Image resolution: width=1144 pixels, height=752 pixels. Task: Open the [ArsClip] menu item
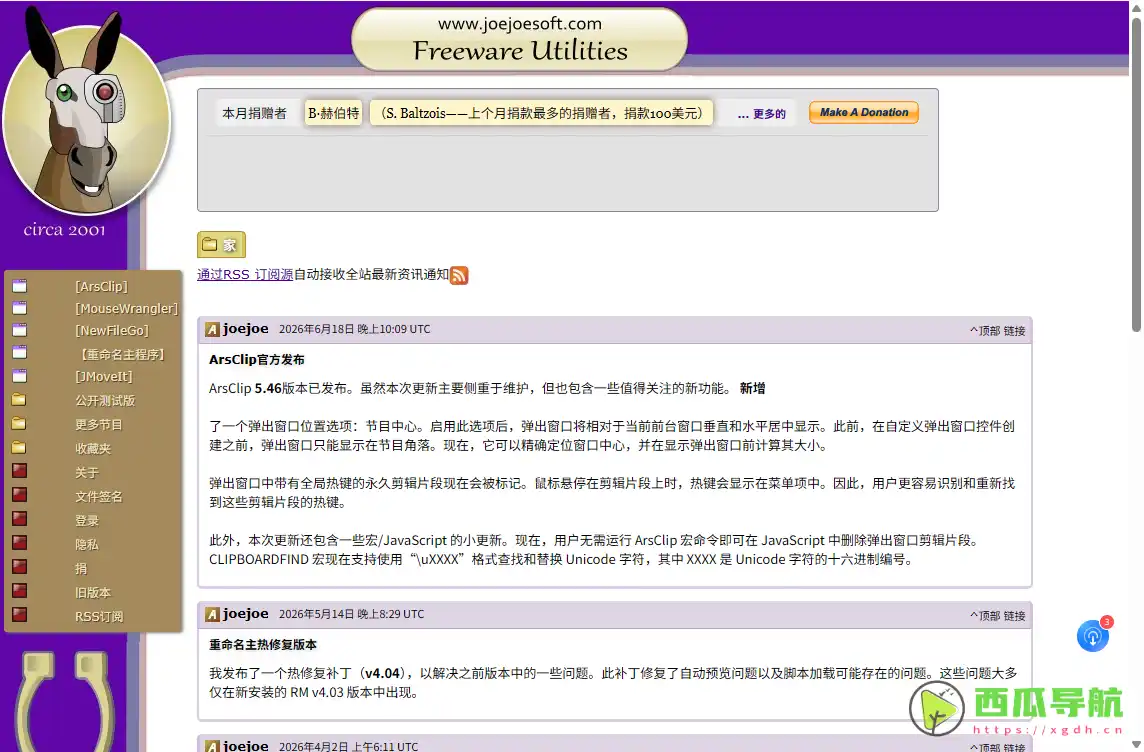point(101,286)
